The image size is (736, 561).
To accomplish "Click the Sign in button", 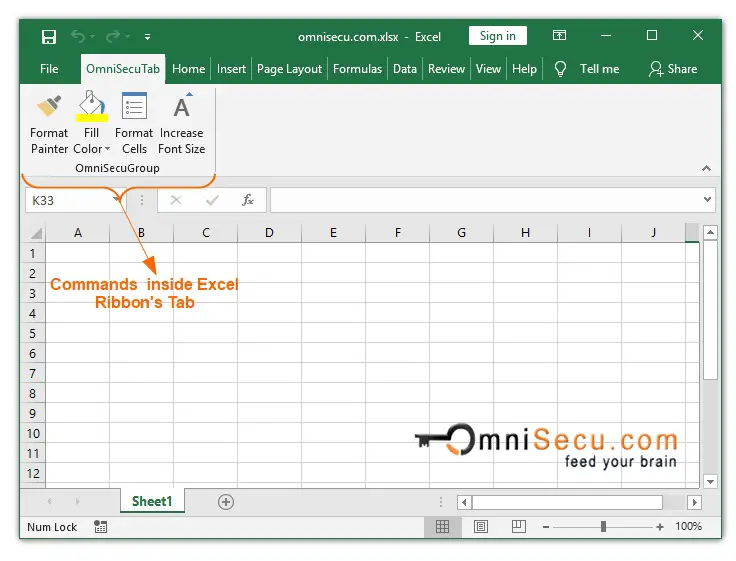I will point(498,36).
